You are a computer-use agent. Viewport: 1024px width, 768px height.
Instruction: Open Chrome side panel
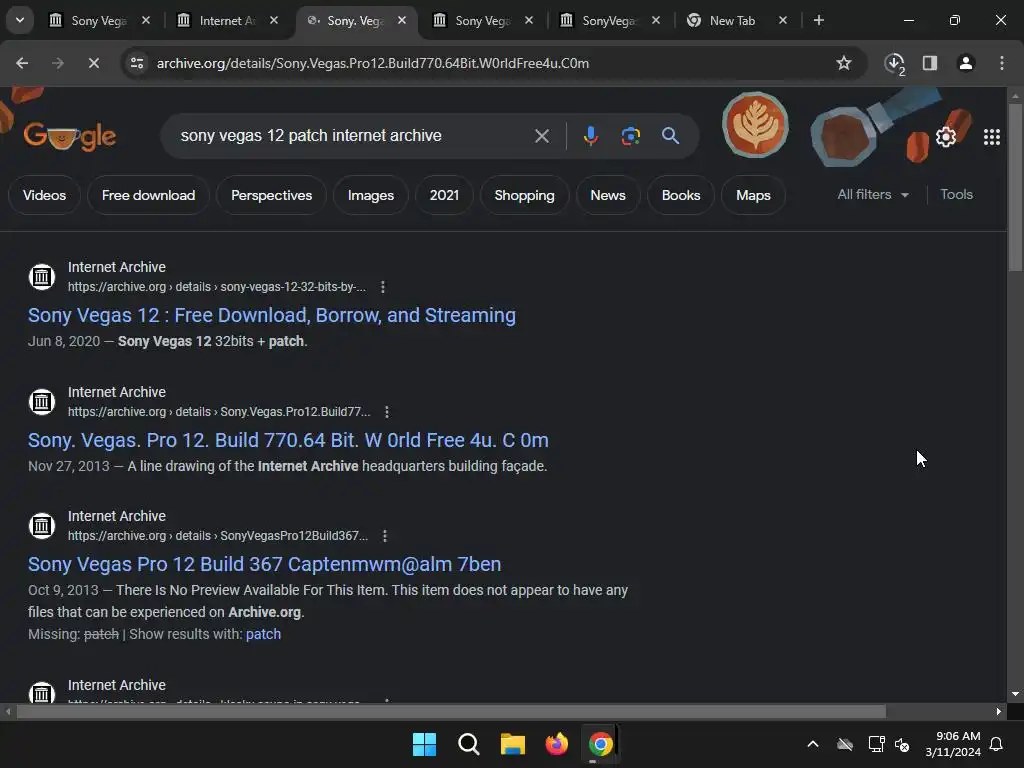(930, 63)
